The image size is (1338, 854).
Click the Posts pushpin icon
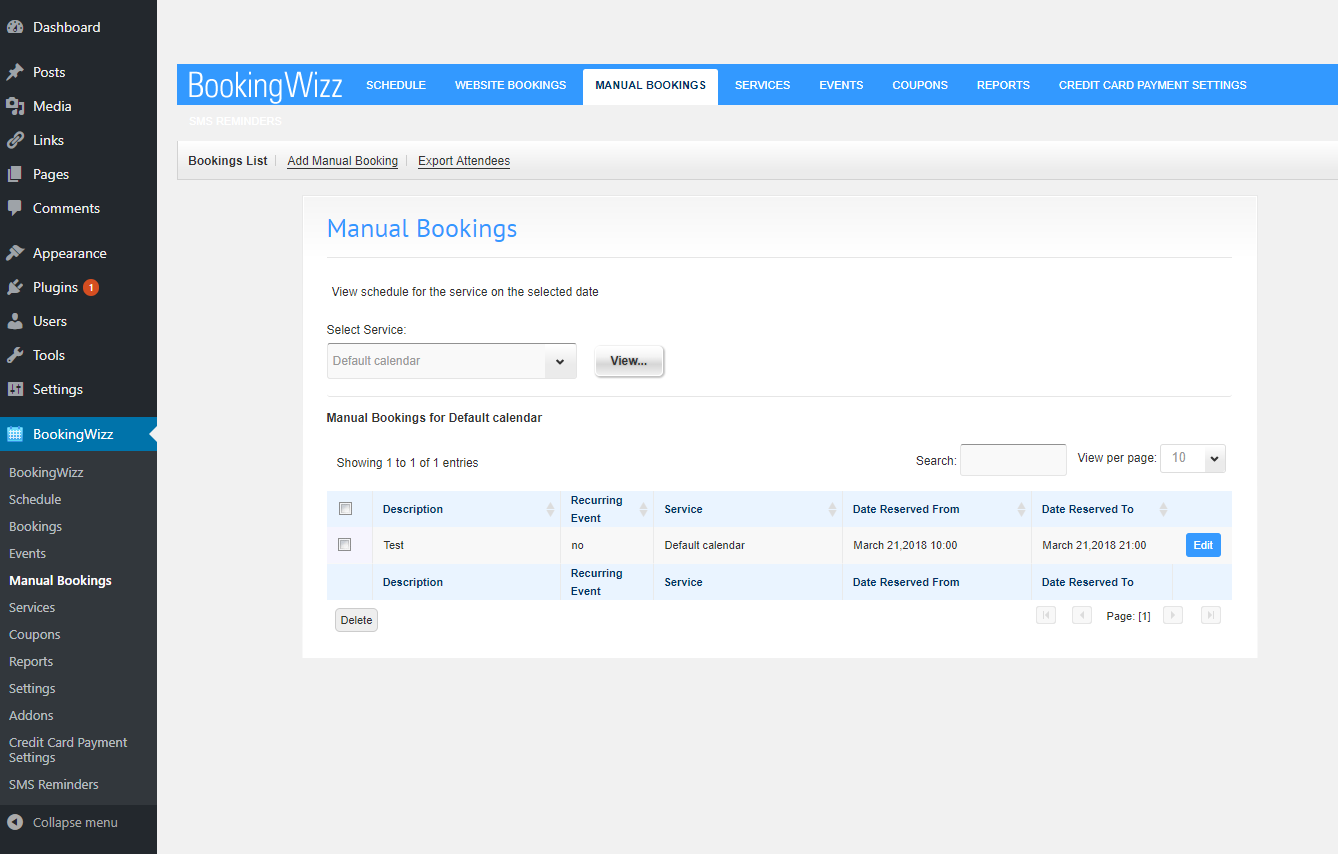15,72
